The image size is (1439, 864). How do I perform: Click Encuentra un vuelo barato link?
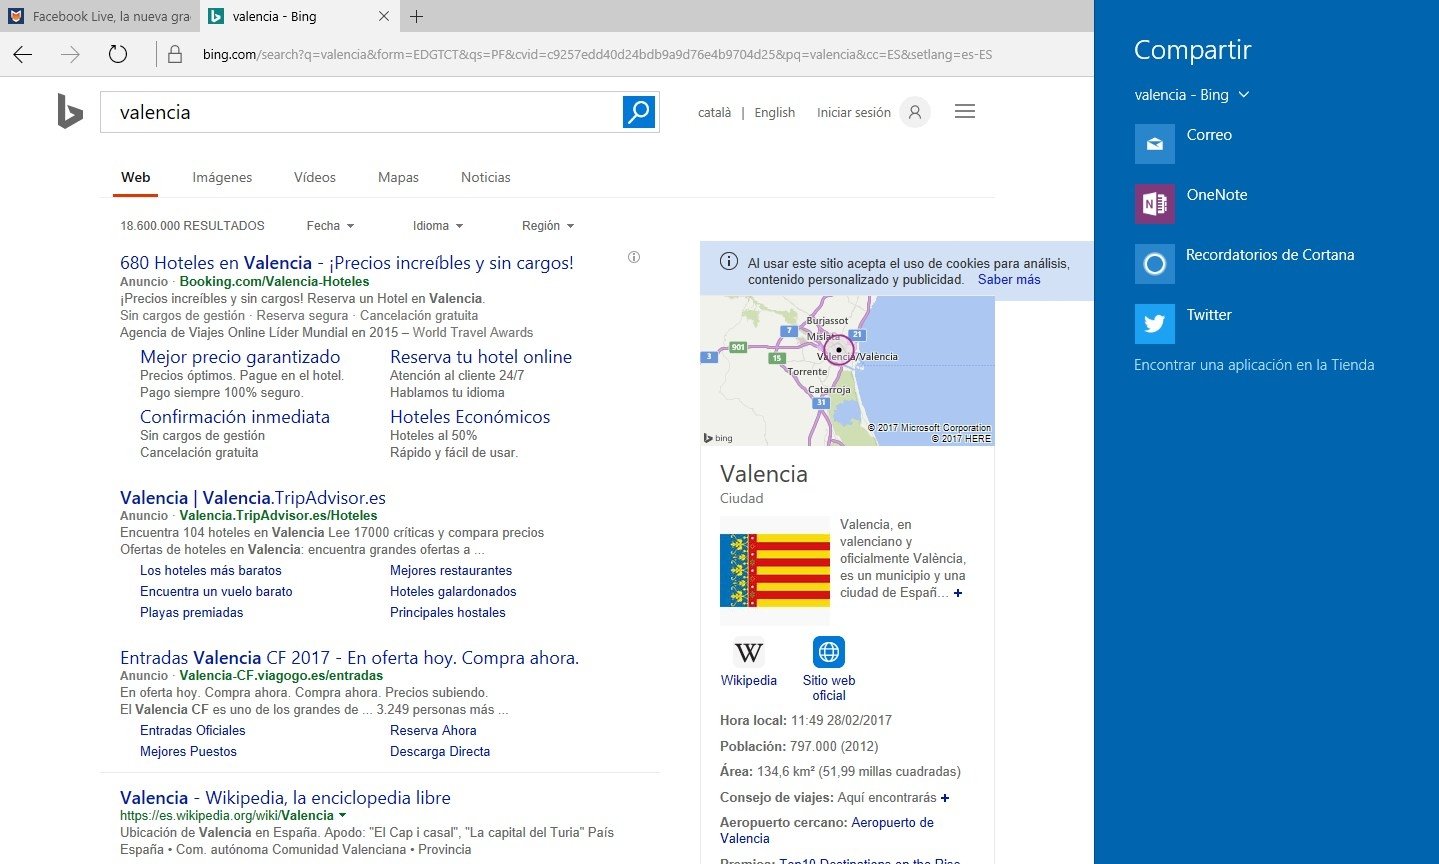pos(216,592)
